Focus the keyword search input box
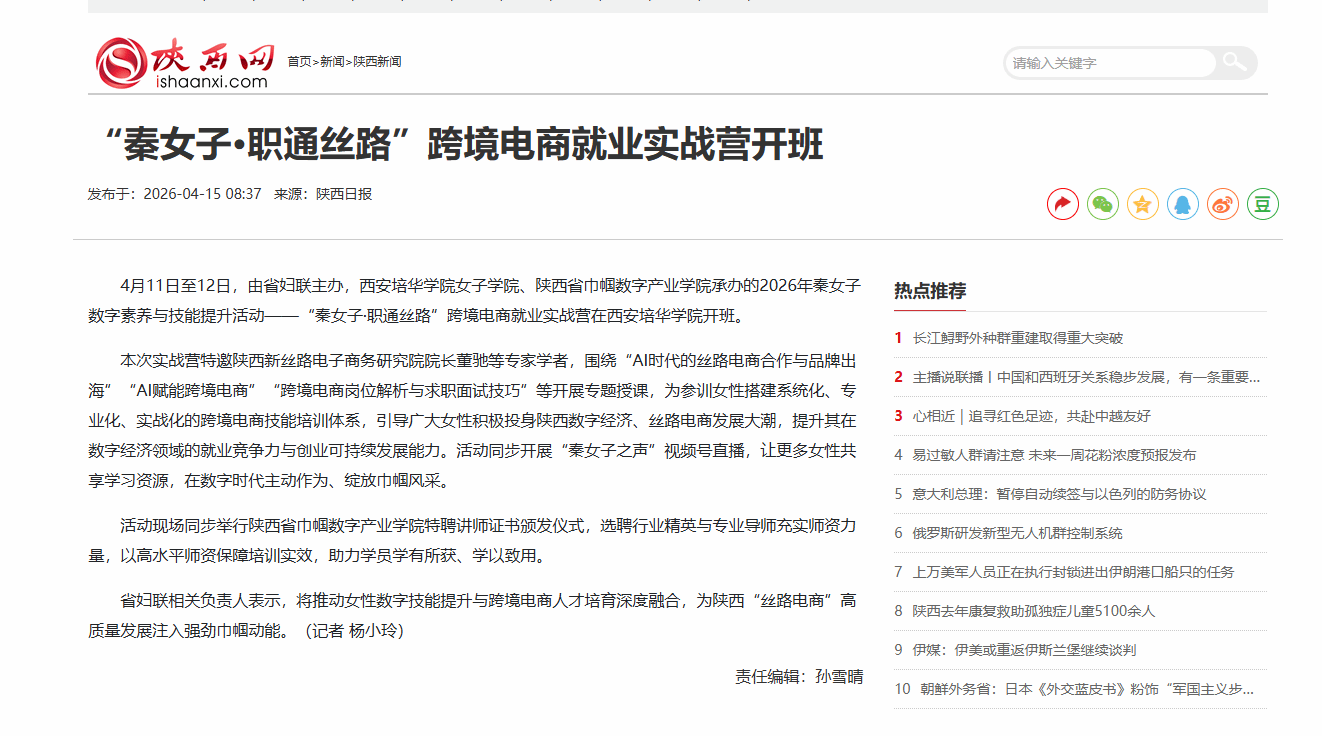The height and width of the screenshot is (736, 1322). pyautogui.click(x=1108, y=63)
